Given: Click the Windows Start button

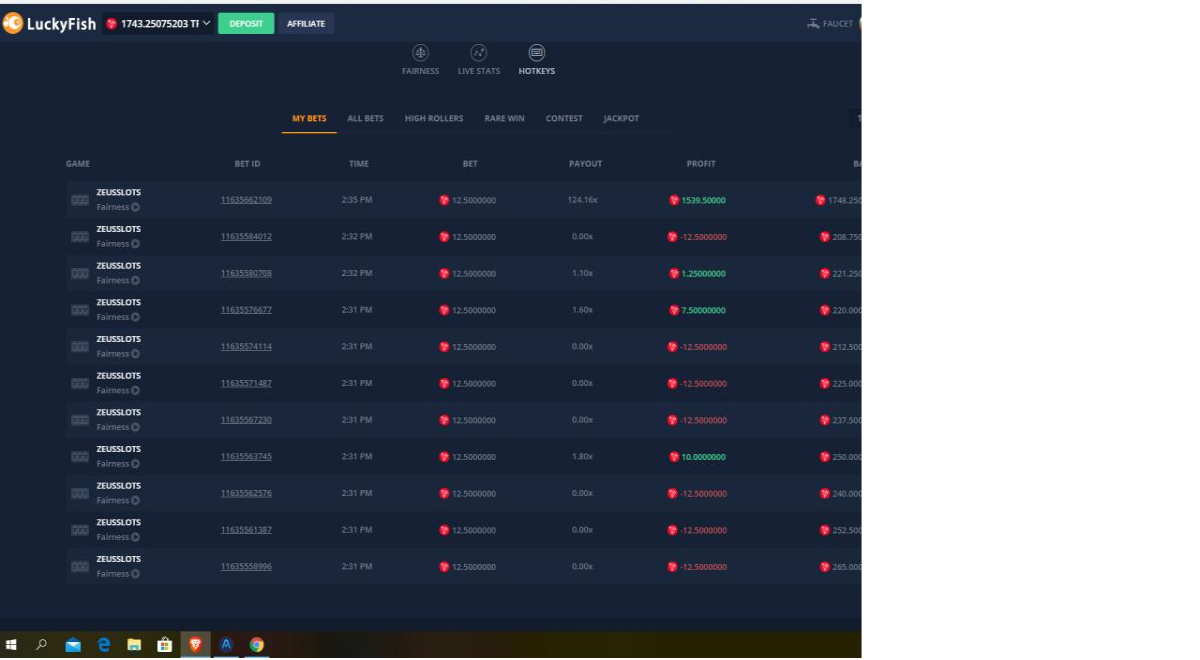Looking at the screenshot, I should [12, 645].
